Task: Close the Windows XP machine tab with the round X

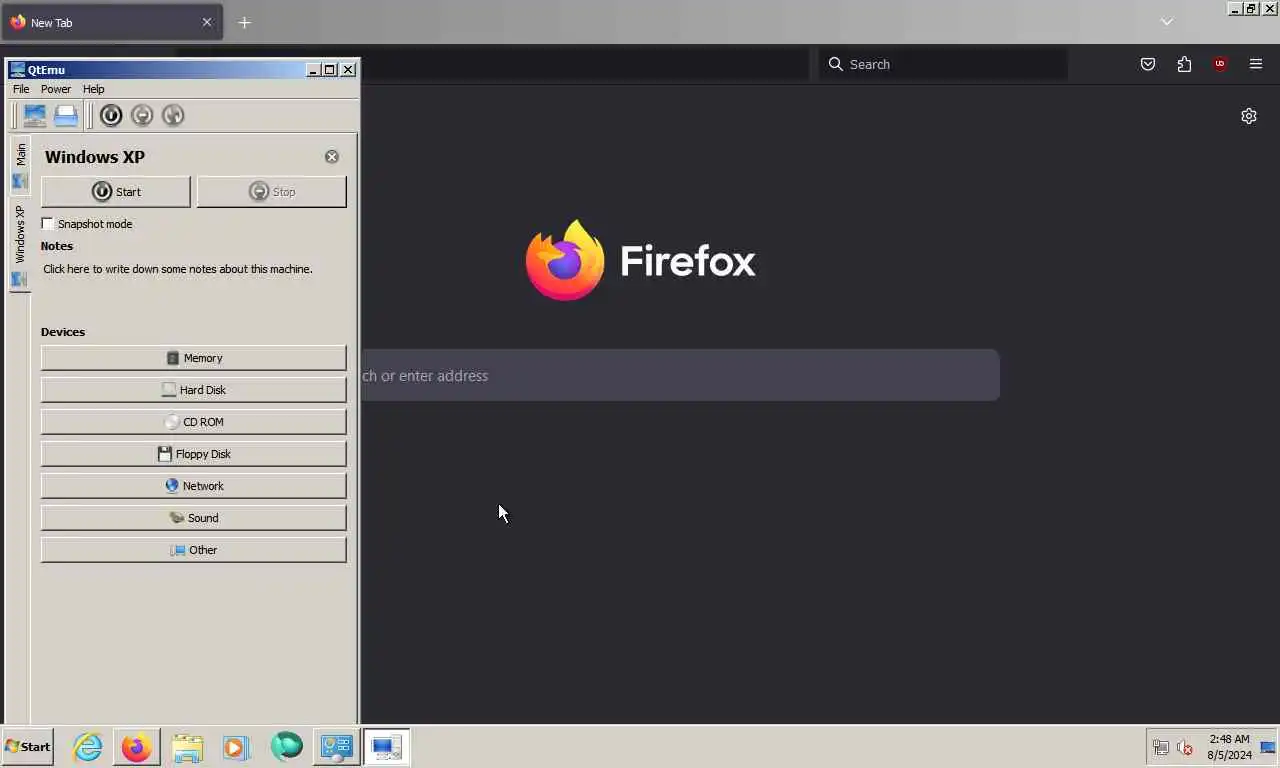Action: [x=332, y=157]
